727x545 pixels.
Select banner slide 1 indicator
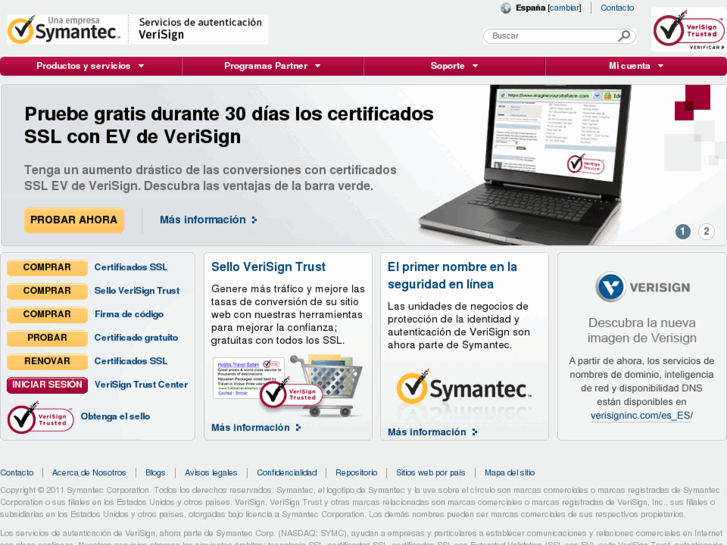click(683, 231)
